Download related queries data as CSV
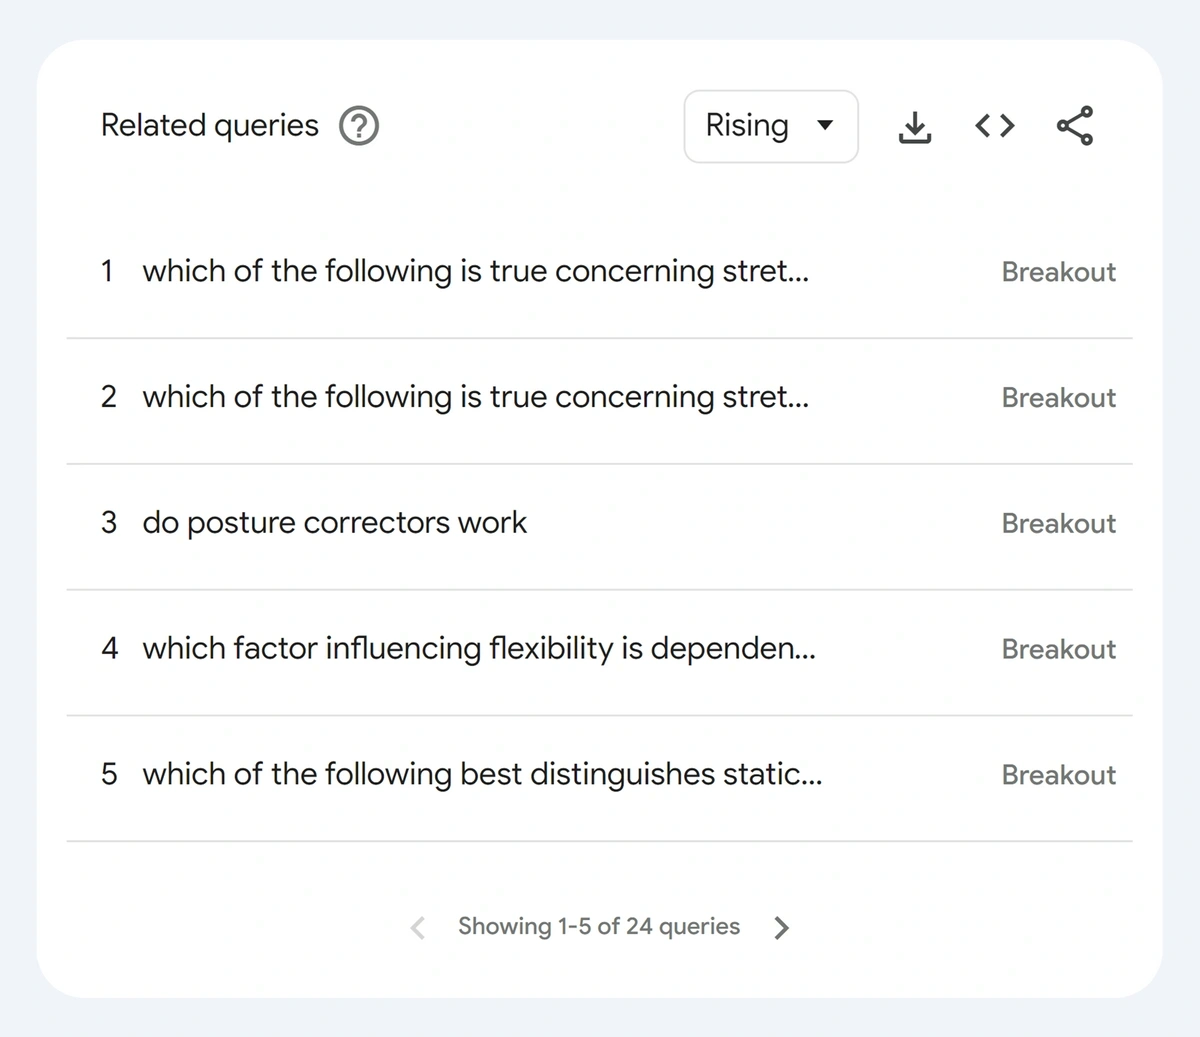This screenshot has width=1200, height=1037. [x=914, y=126]
